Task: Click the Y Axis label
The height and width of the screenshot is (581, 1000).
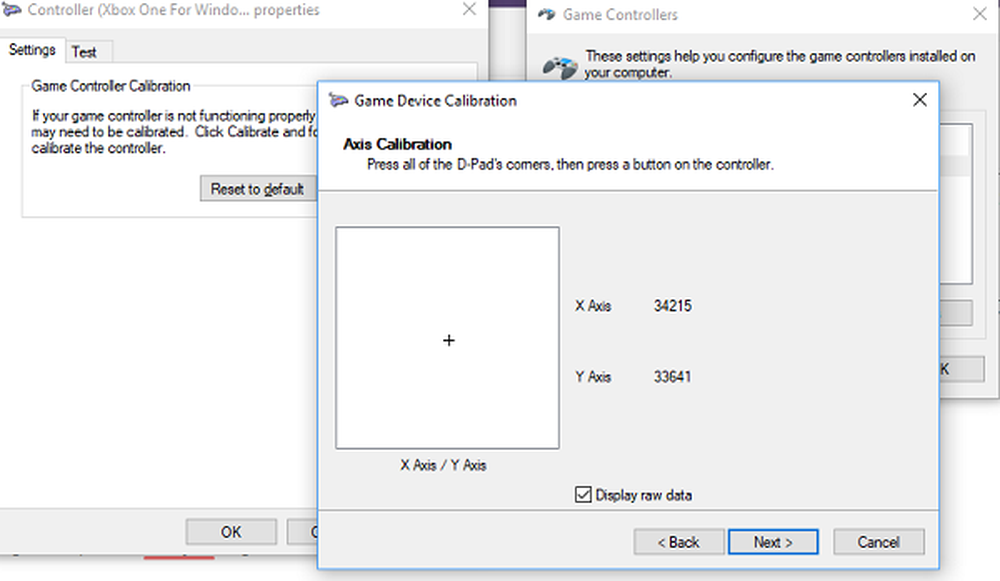Action: coord(593,377)
